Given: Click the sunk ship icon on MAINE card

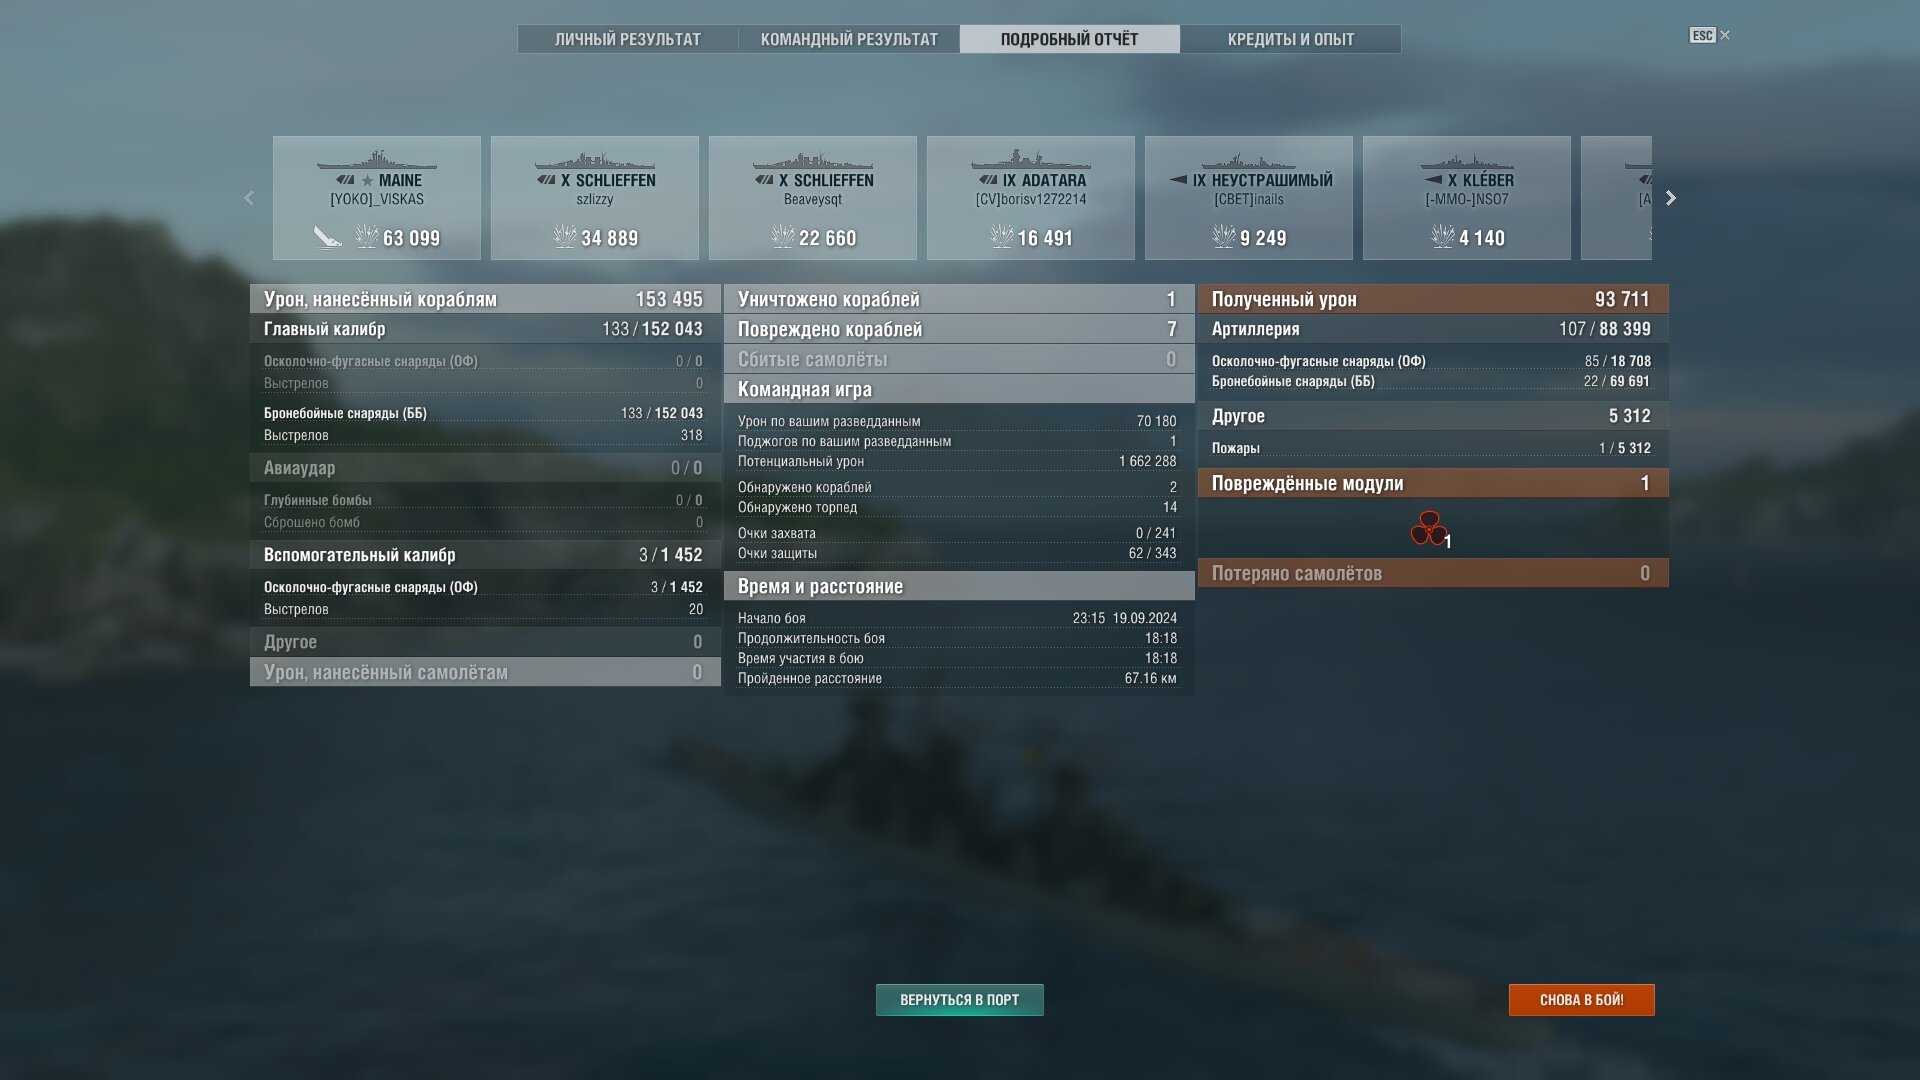Looking at the screenshot, I should click(328, 237).
